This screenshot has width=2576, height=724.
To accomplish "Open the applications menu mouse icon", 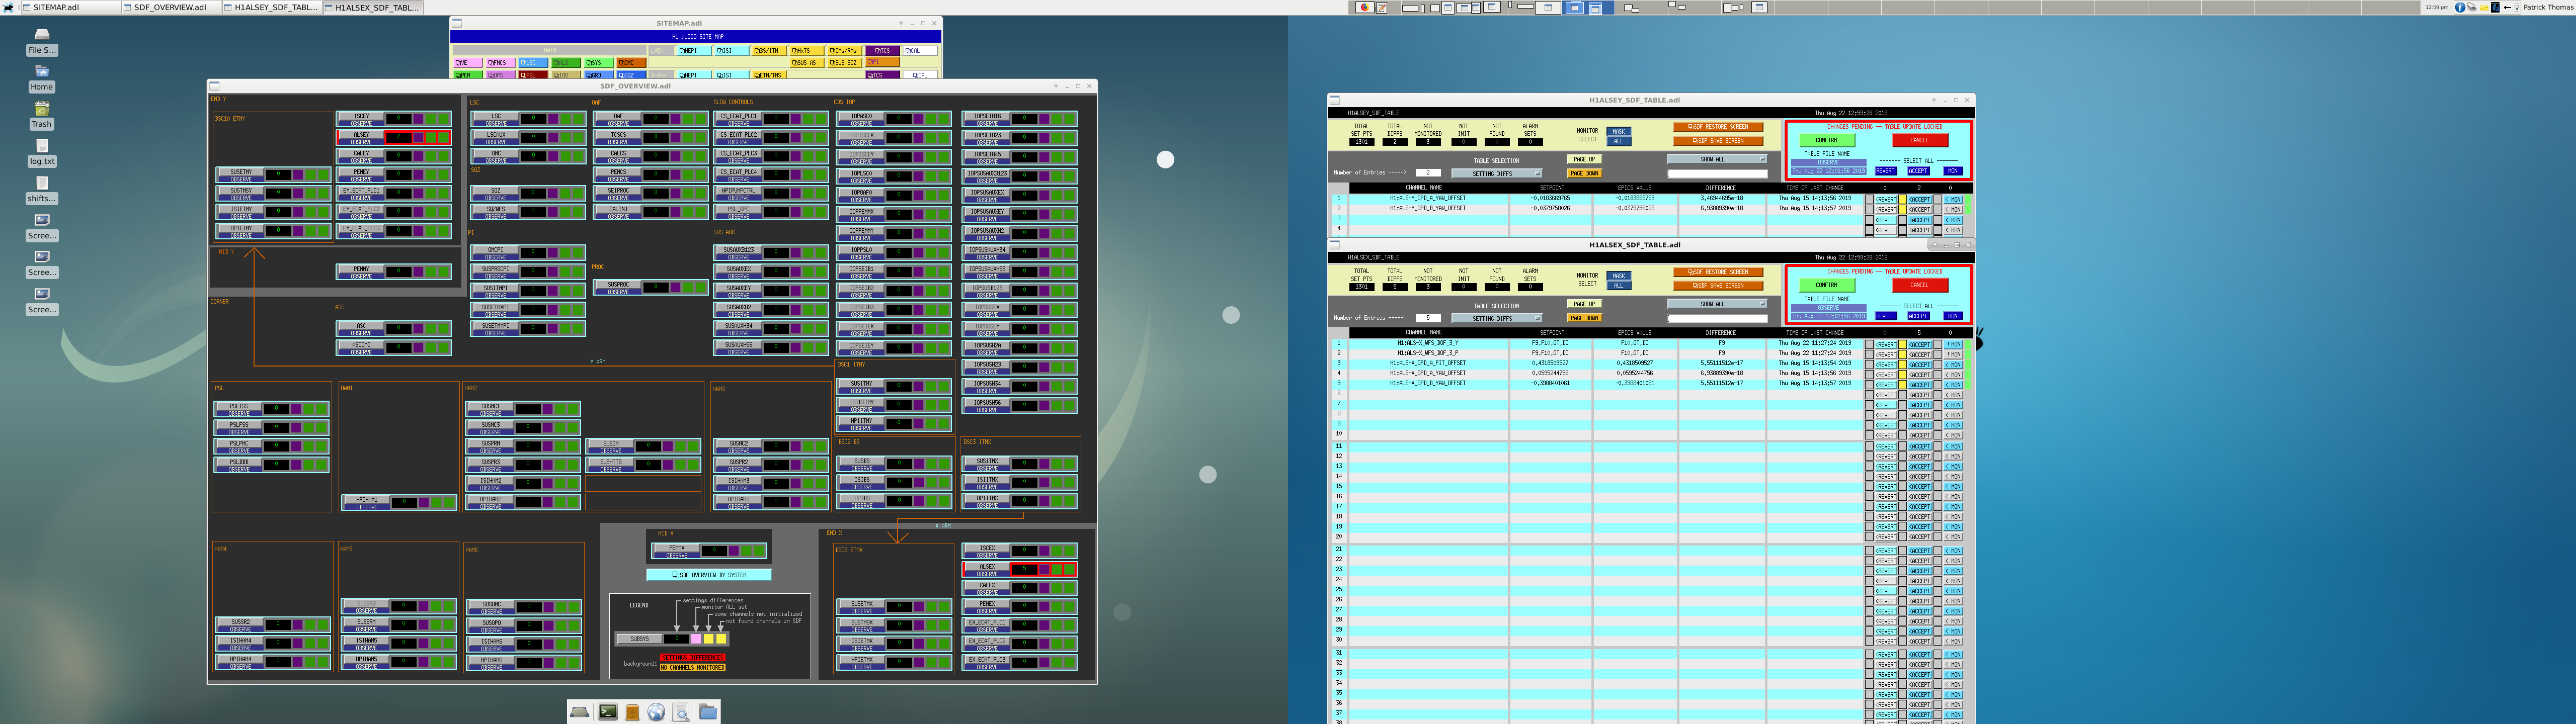I will (9, 7).
